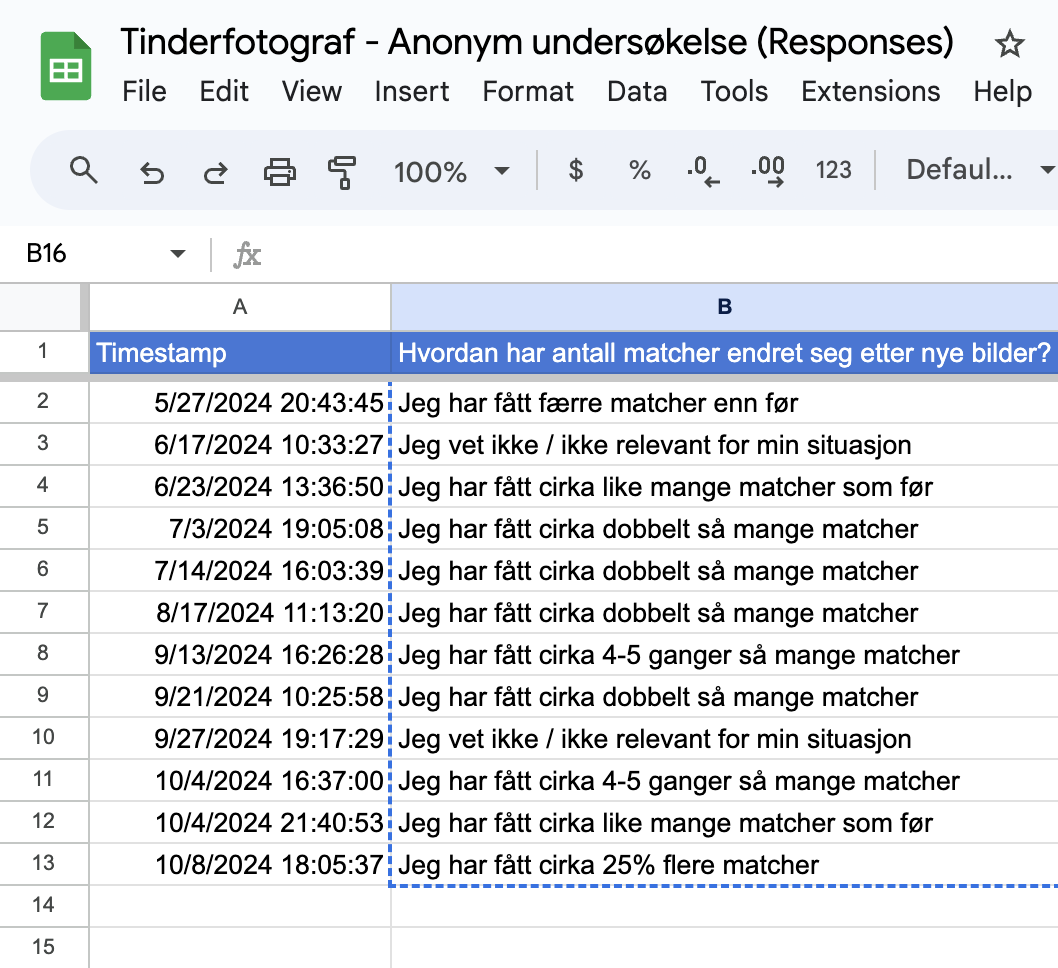Open the Print dialog icon
This screenshot has height=968, width=1058.
[279, 170]
